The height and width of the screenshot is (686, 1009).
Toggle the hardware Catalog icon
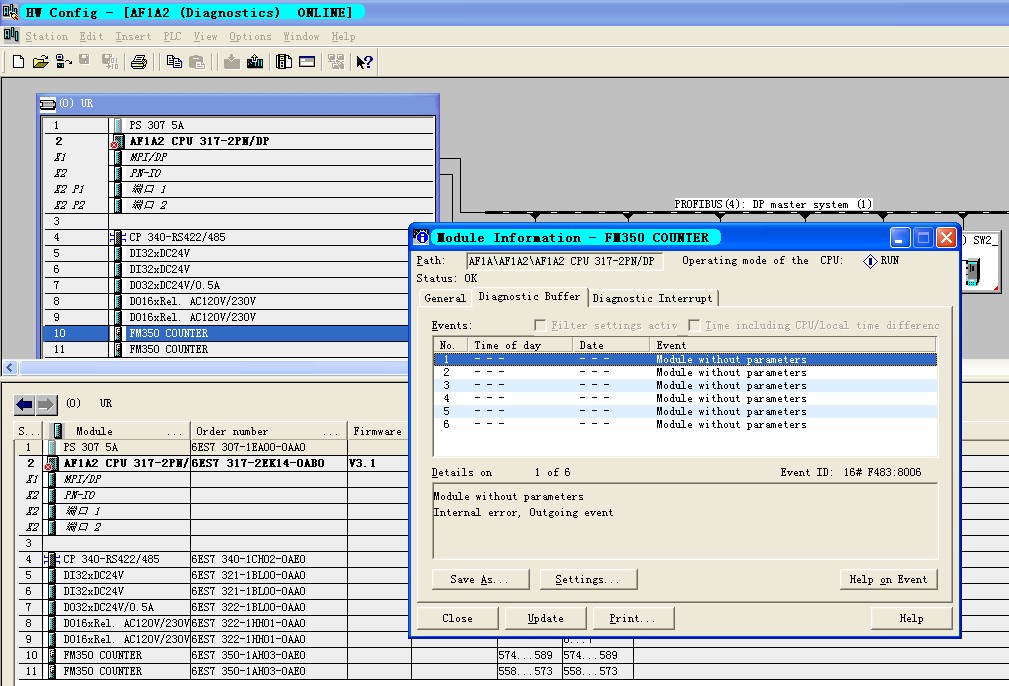click(x=284, y=62)
